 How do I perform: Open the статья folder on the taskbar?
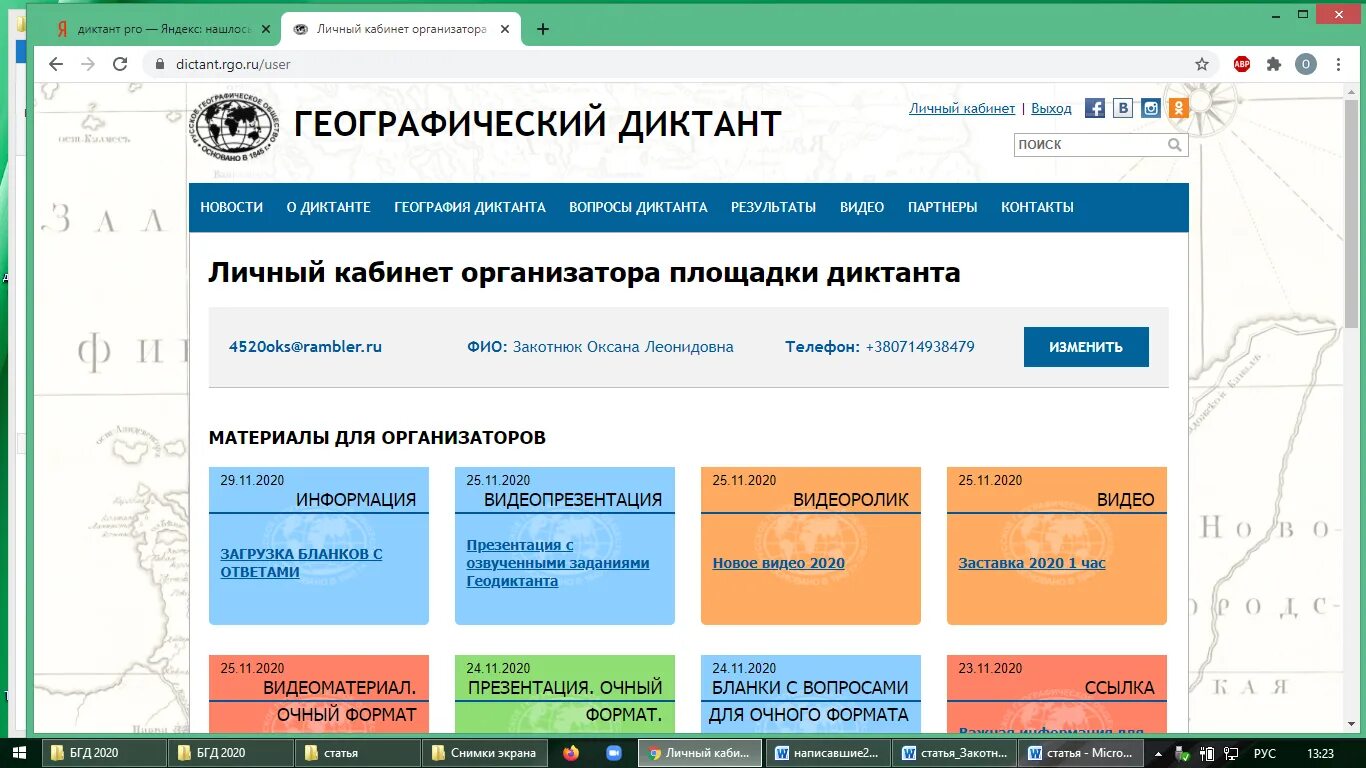pos(358,753)
